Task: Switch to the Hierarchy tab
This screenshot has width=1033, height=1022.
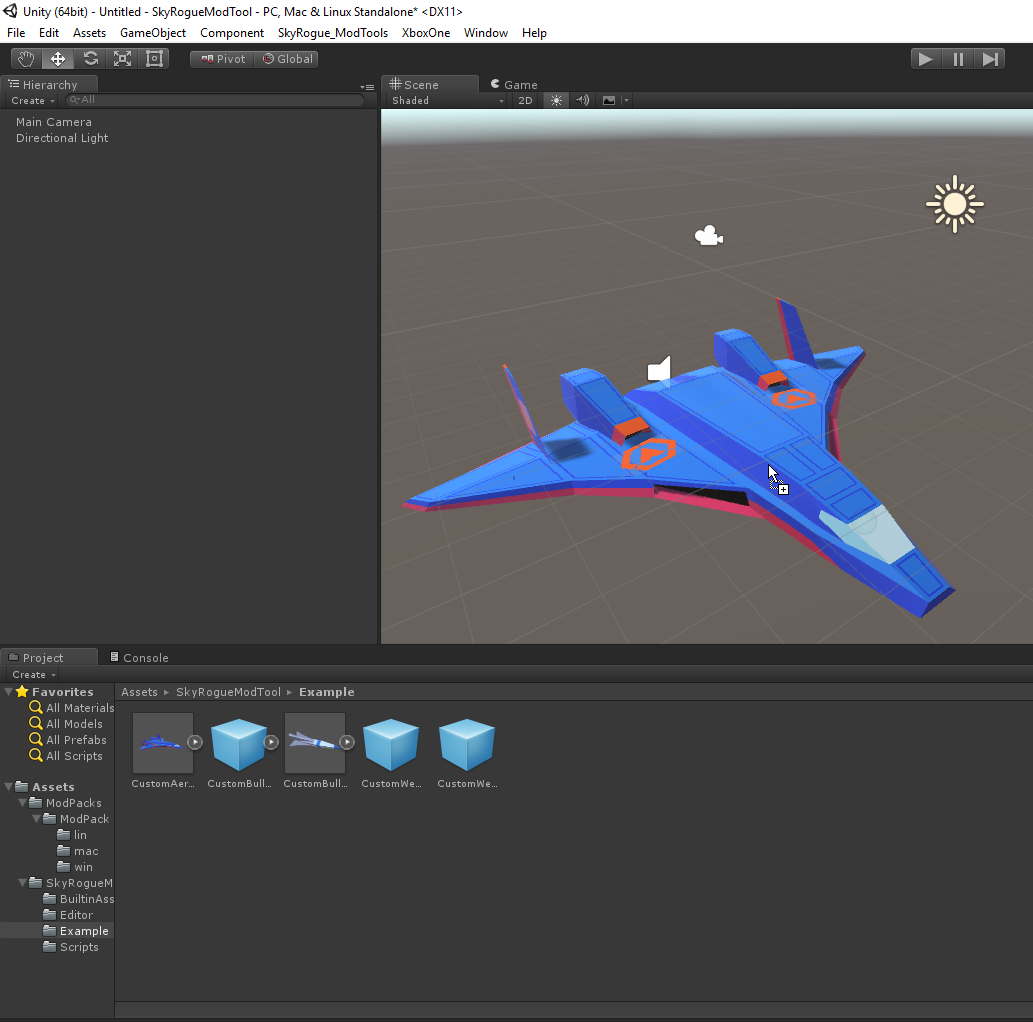Action: [x=49, y=84]
